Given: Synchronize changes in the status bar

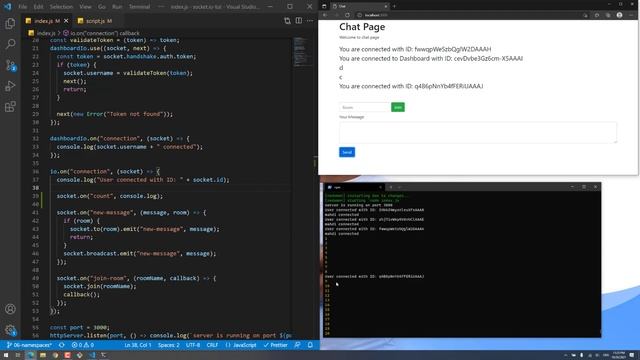Looking at the screenshot, I should point(62,345).
